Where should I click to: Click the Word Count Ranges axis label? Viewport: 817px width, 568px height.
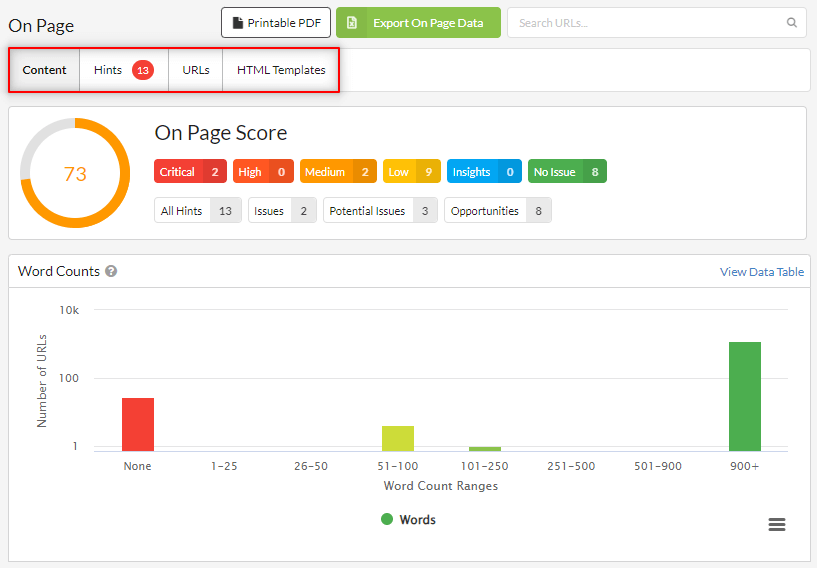click(x=441, y=486)
